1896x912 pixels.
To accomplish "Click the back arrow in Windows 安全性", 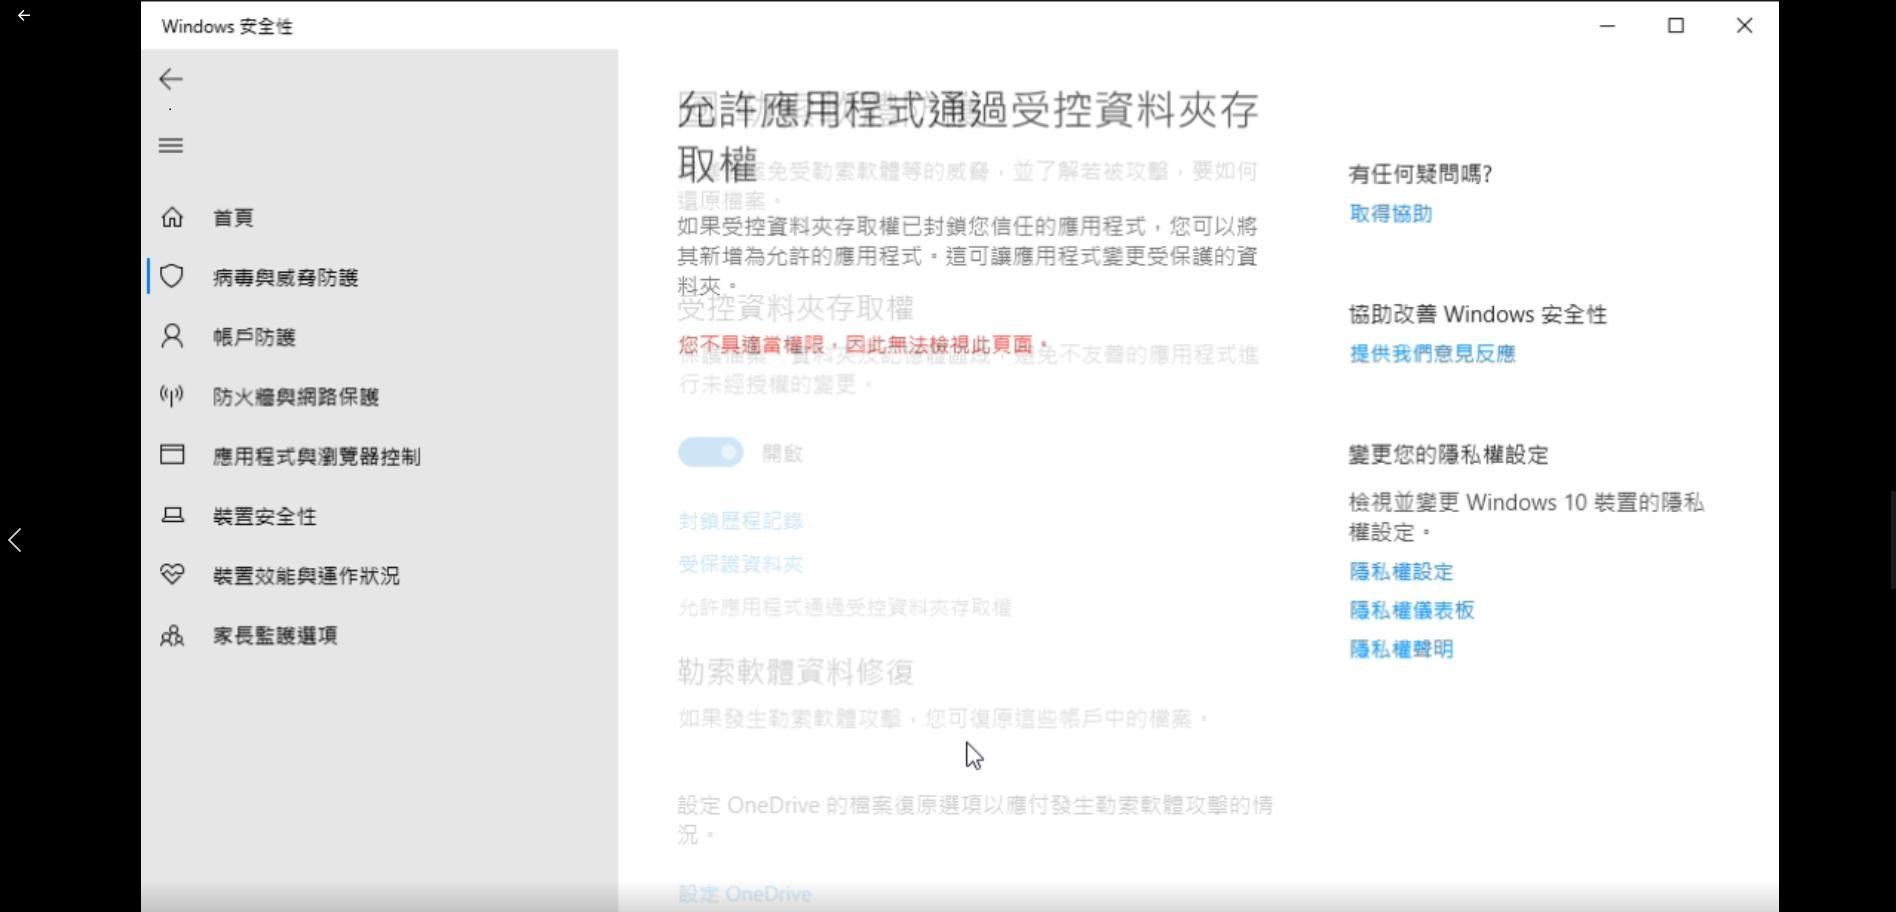I will click(170, 80).
